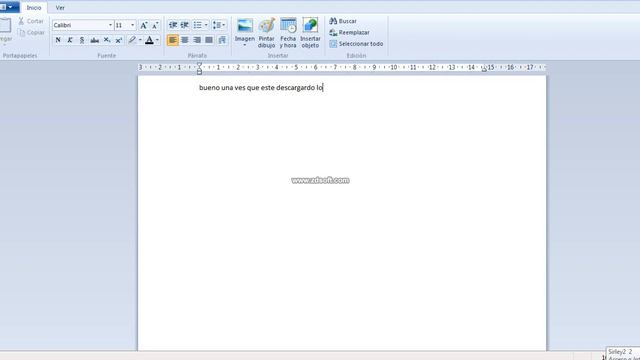Expand the Imagen dropdown arrow

click(x=245, y=45)
